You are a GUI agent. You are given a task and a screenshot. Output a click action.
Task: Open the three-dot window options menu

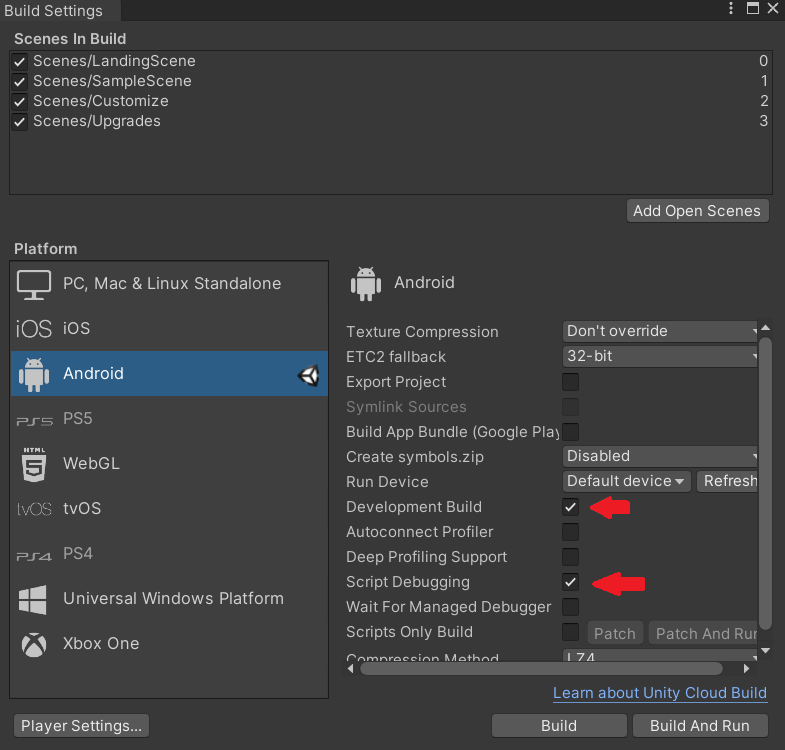click(731, 8)
